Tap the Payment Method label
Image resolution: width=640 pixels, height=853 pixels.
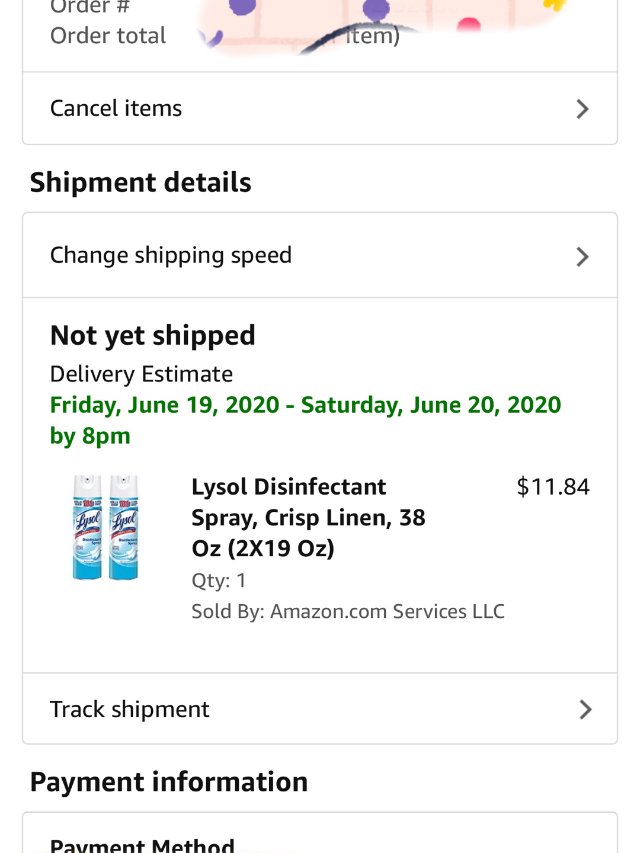(142, 845)
